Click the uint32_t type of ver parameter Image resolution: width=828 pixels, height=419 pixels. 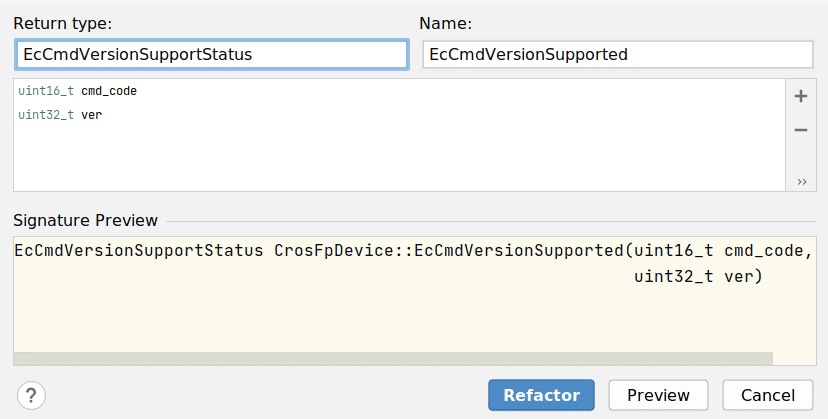[x=46, y=115]
